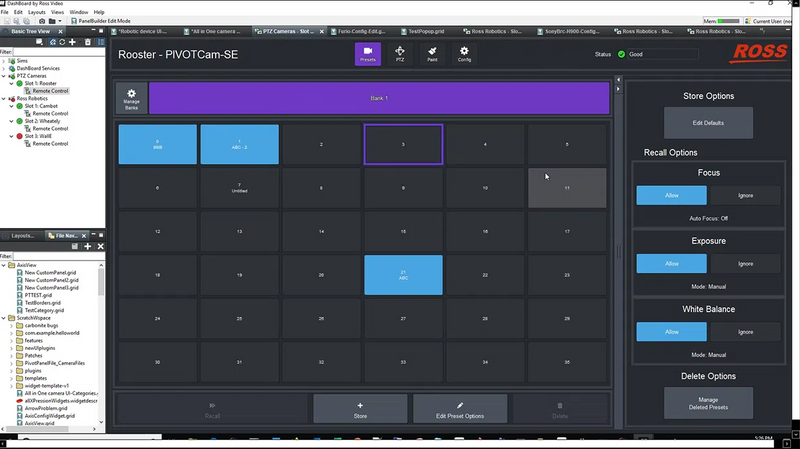Set Focus recall option to Ignore
The image size is (800, 449).
[x=745, y=196]
